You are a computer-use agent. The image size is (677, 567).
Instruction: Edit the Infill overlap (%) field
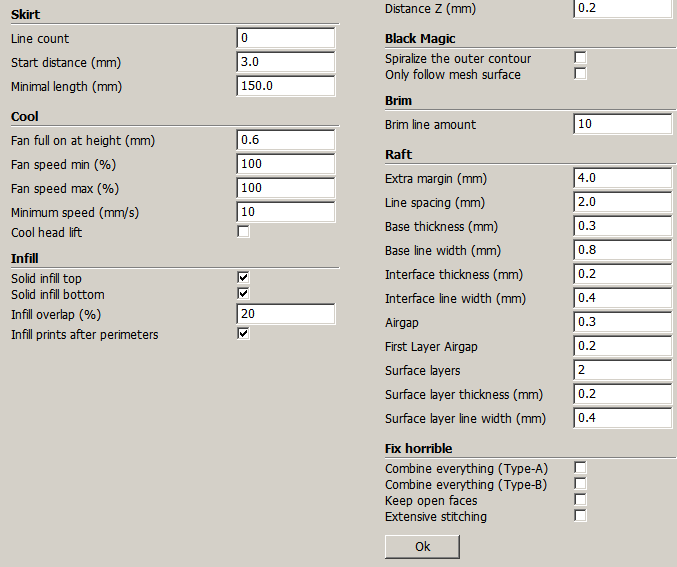click(x=285, y=314)
